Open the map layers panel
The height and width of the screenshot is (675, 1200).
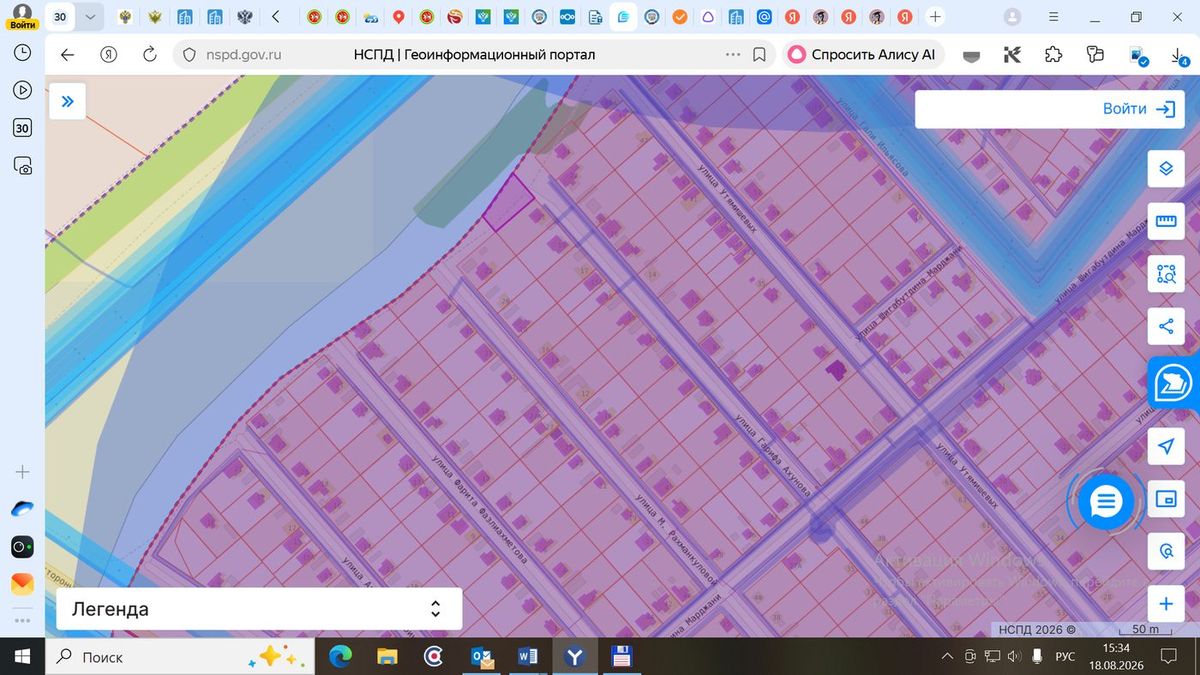pyautogui.click(x=1165, y=167)
